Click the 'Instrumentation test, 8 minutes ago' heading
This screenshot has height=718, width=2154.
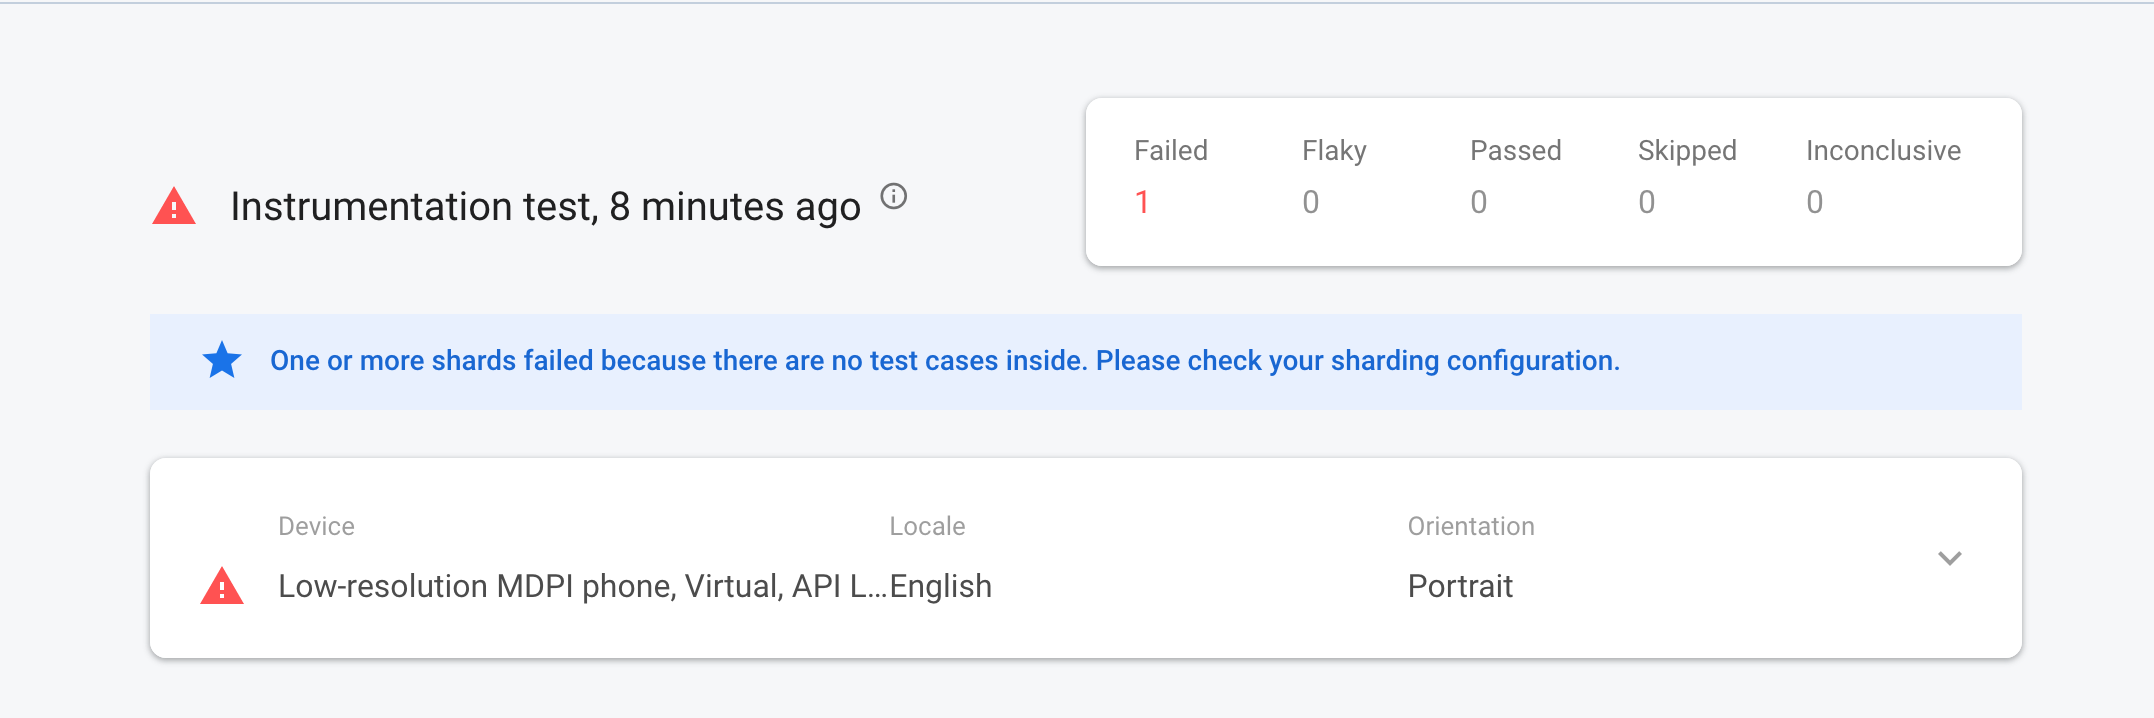(545, 207)
